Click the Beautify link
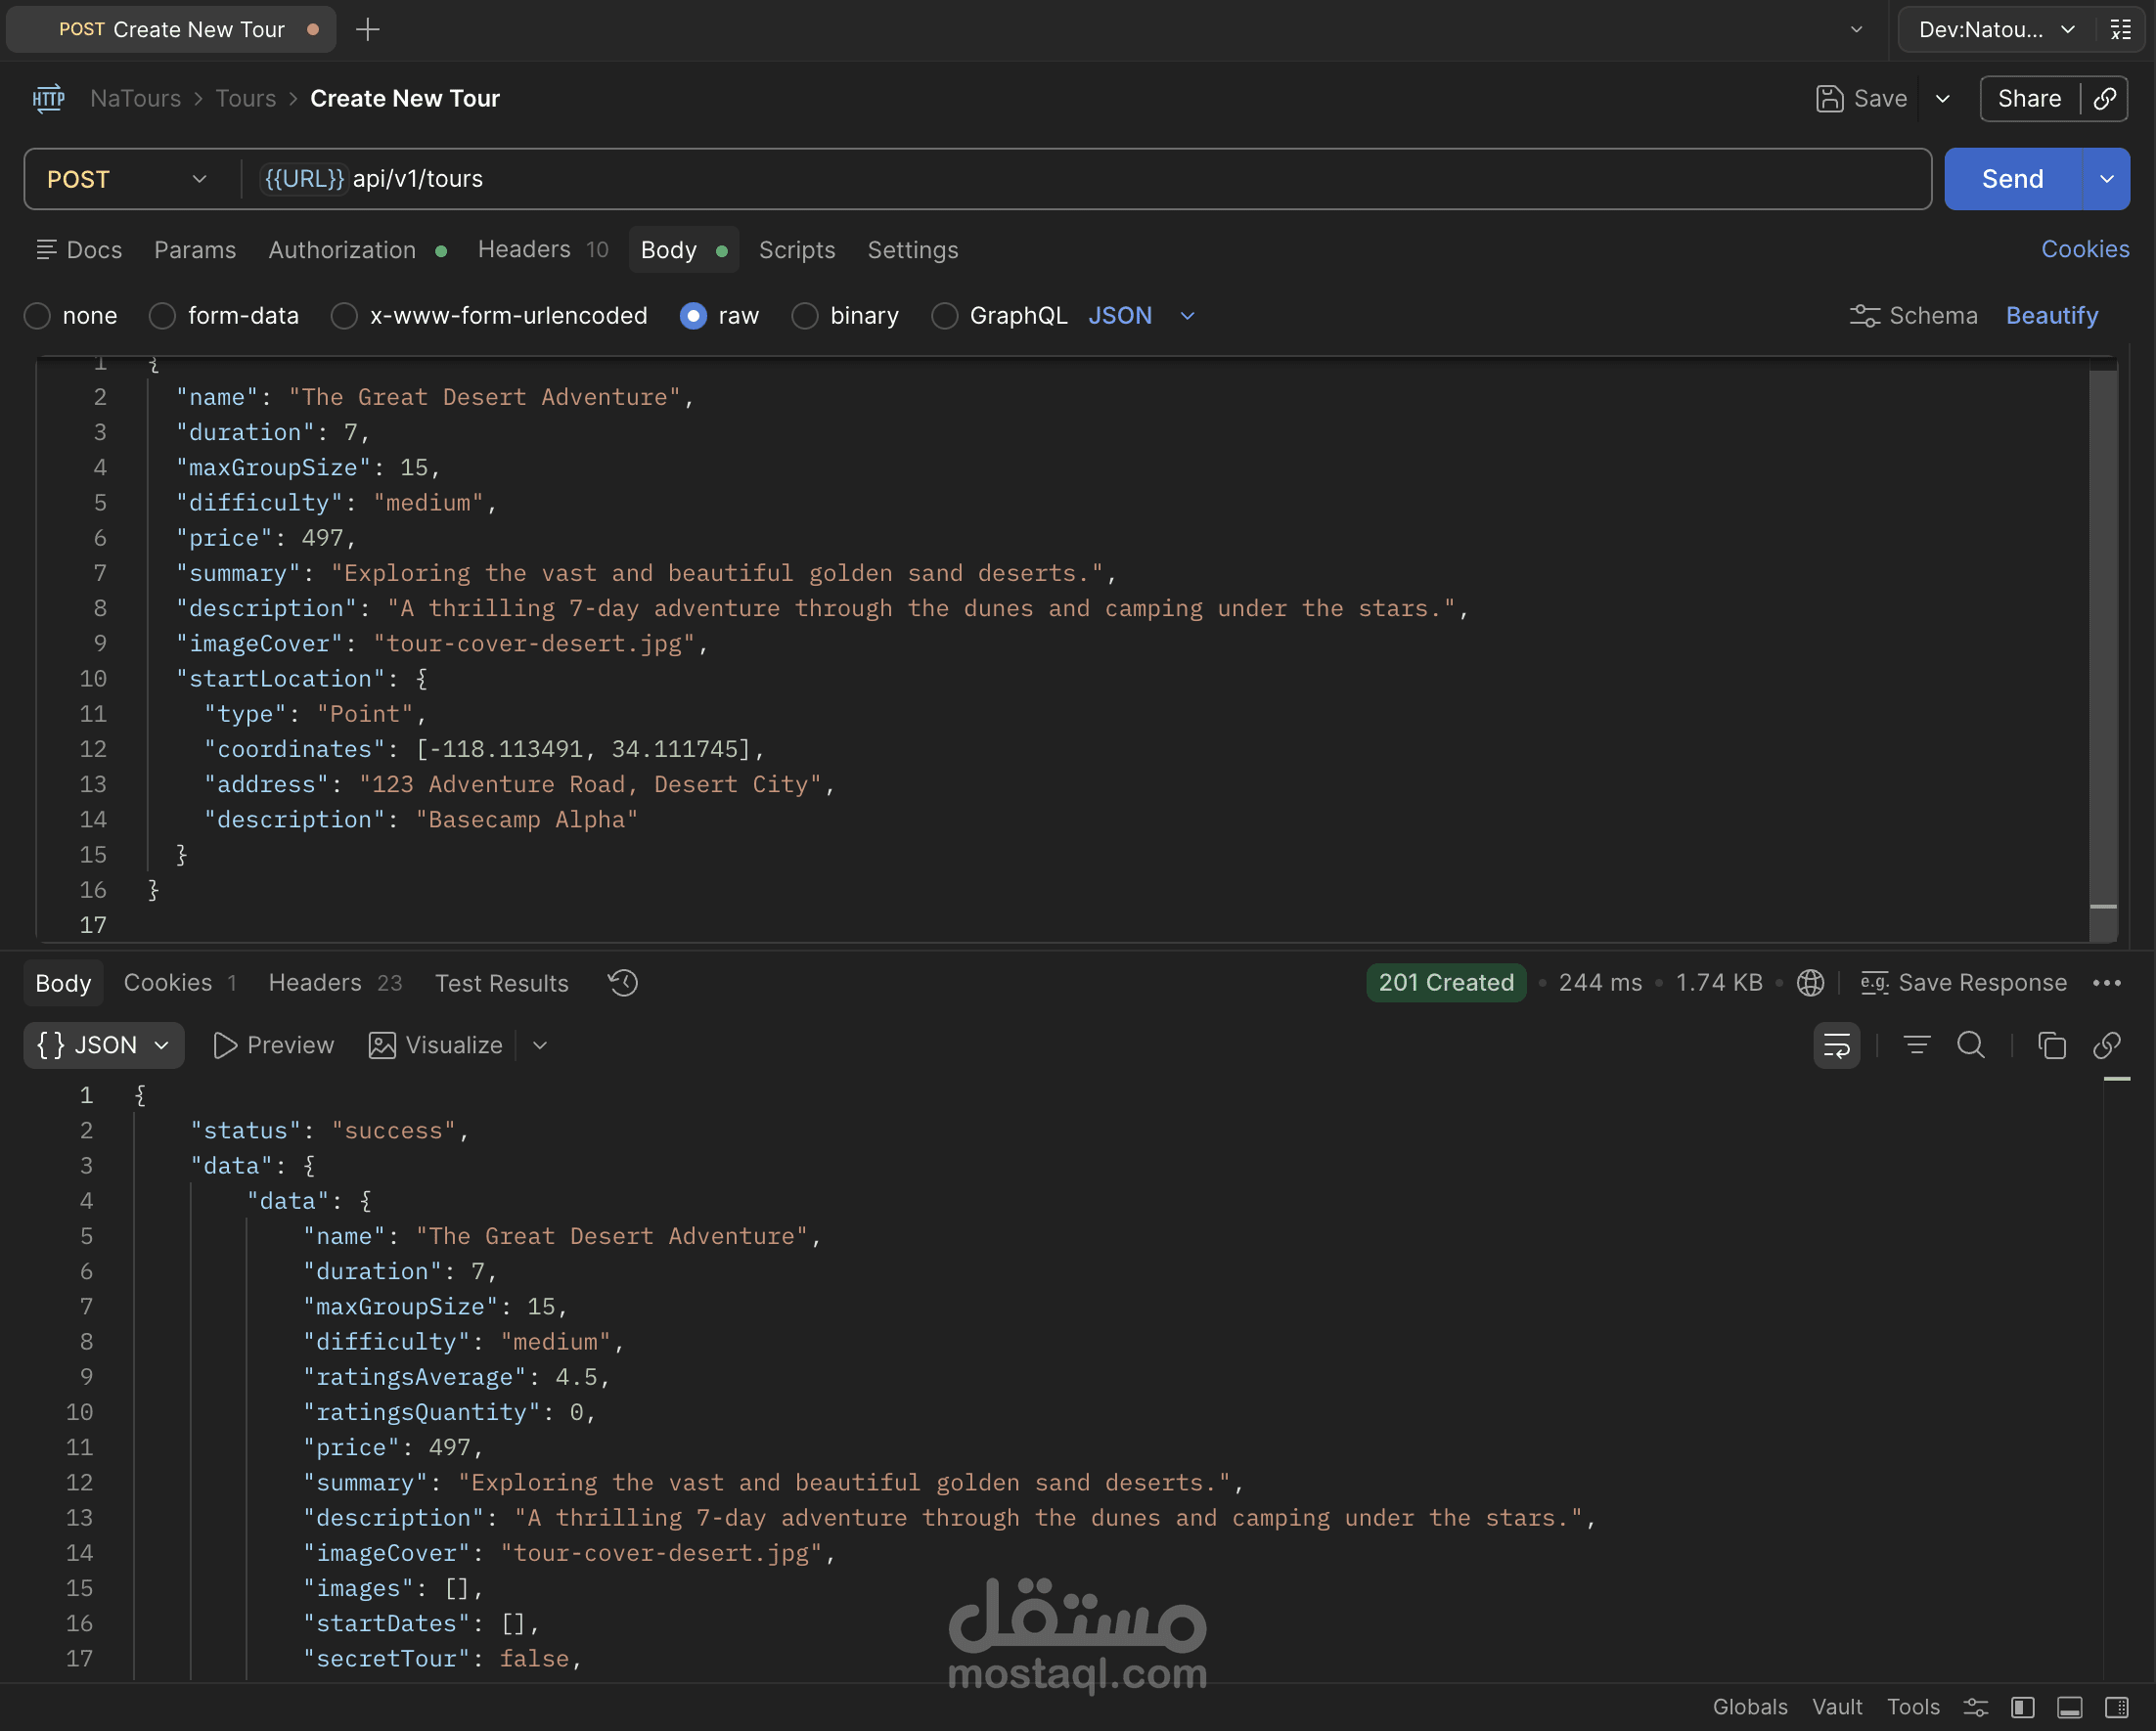The image size is (2156, 1731). pos(2051,316)
